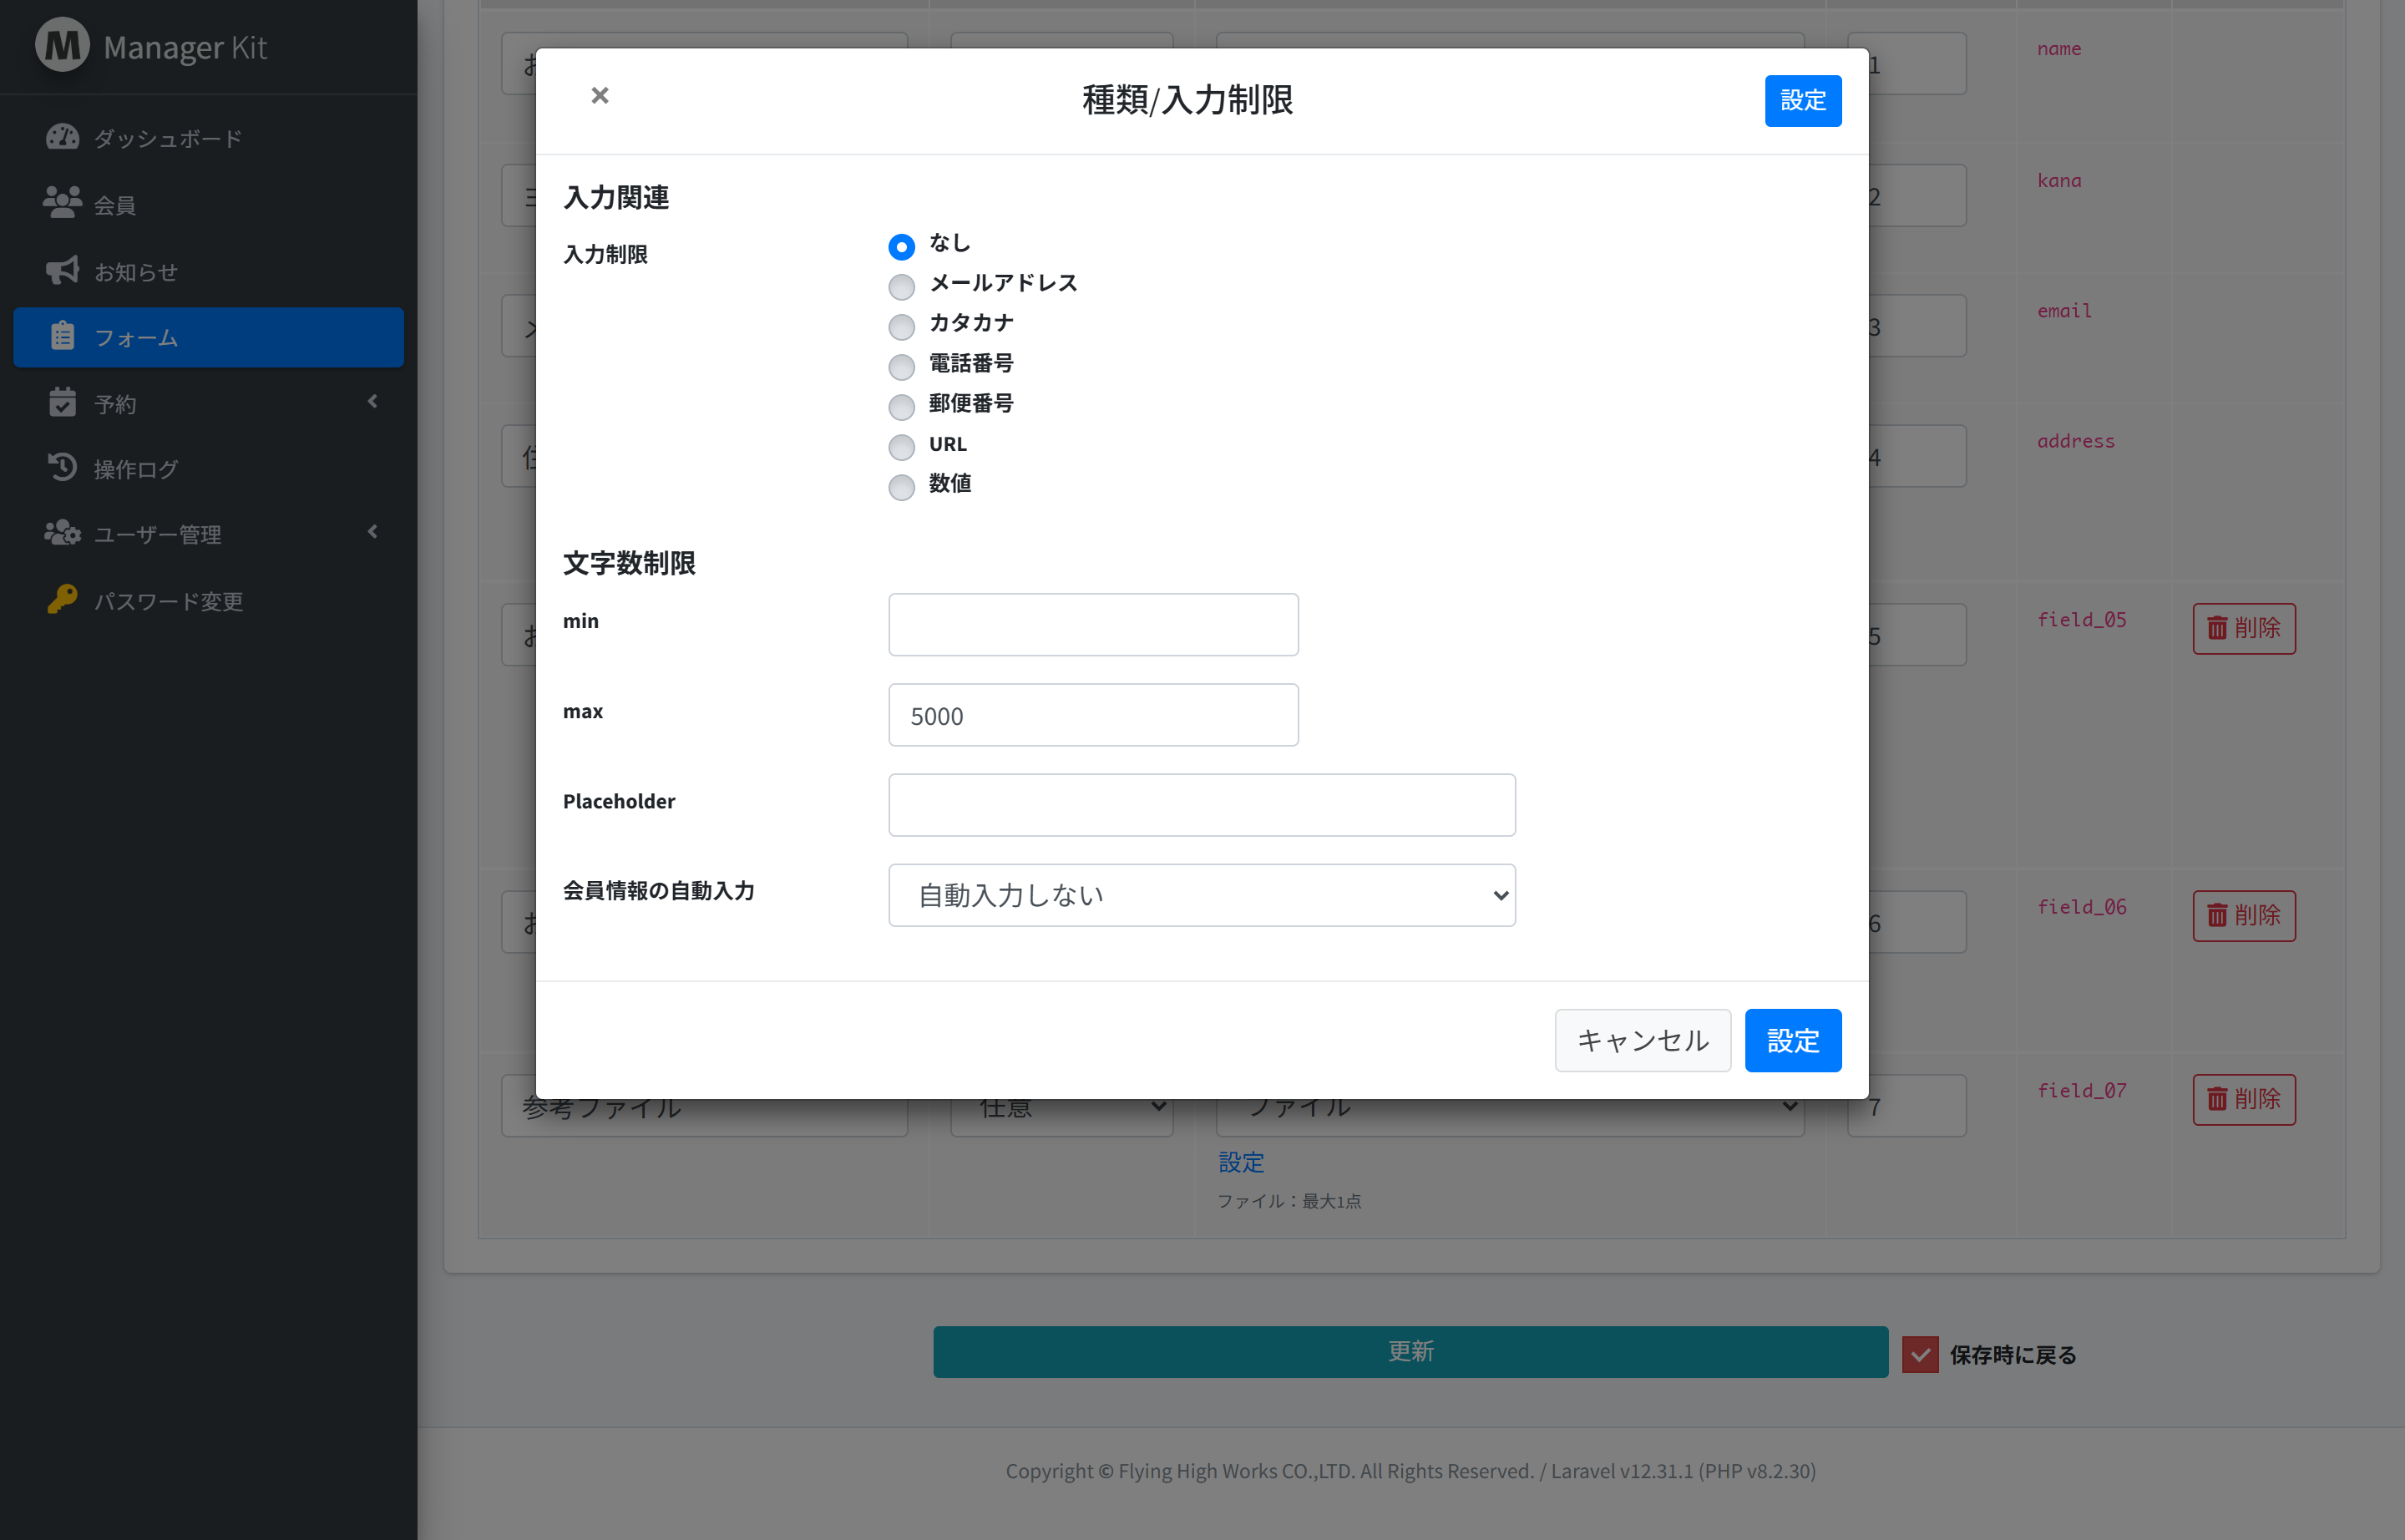Toggle the 保存時に戻る checkbox
Image resolution: width=2405 pixels, height=1540 pixels.
(1920, 1355)
